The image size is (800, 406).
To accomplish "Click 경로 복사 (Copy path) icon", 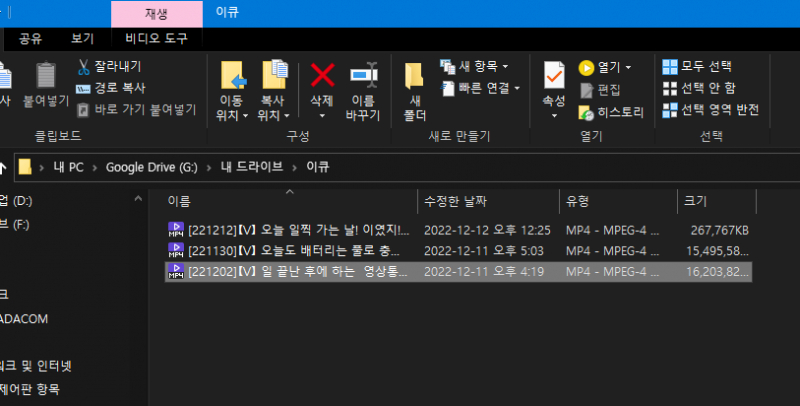I will point(85,88).
